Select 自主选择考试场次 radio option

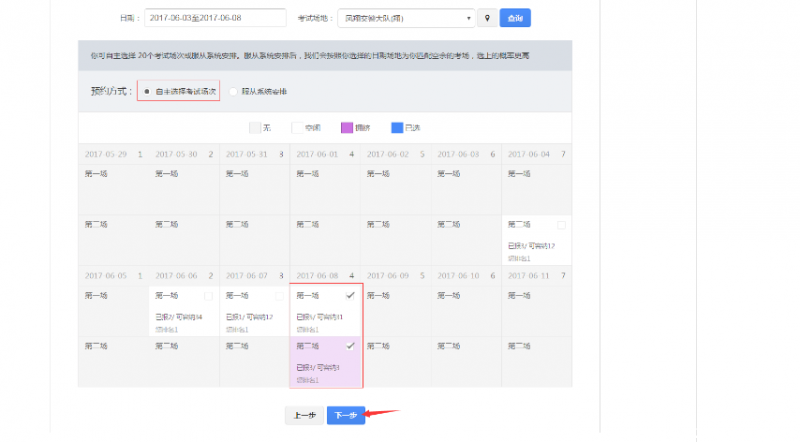tap(147, 91)
